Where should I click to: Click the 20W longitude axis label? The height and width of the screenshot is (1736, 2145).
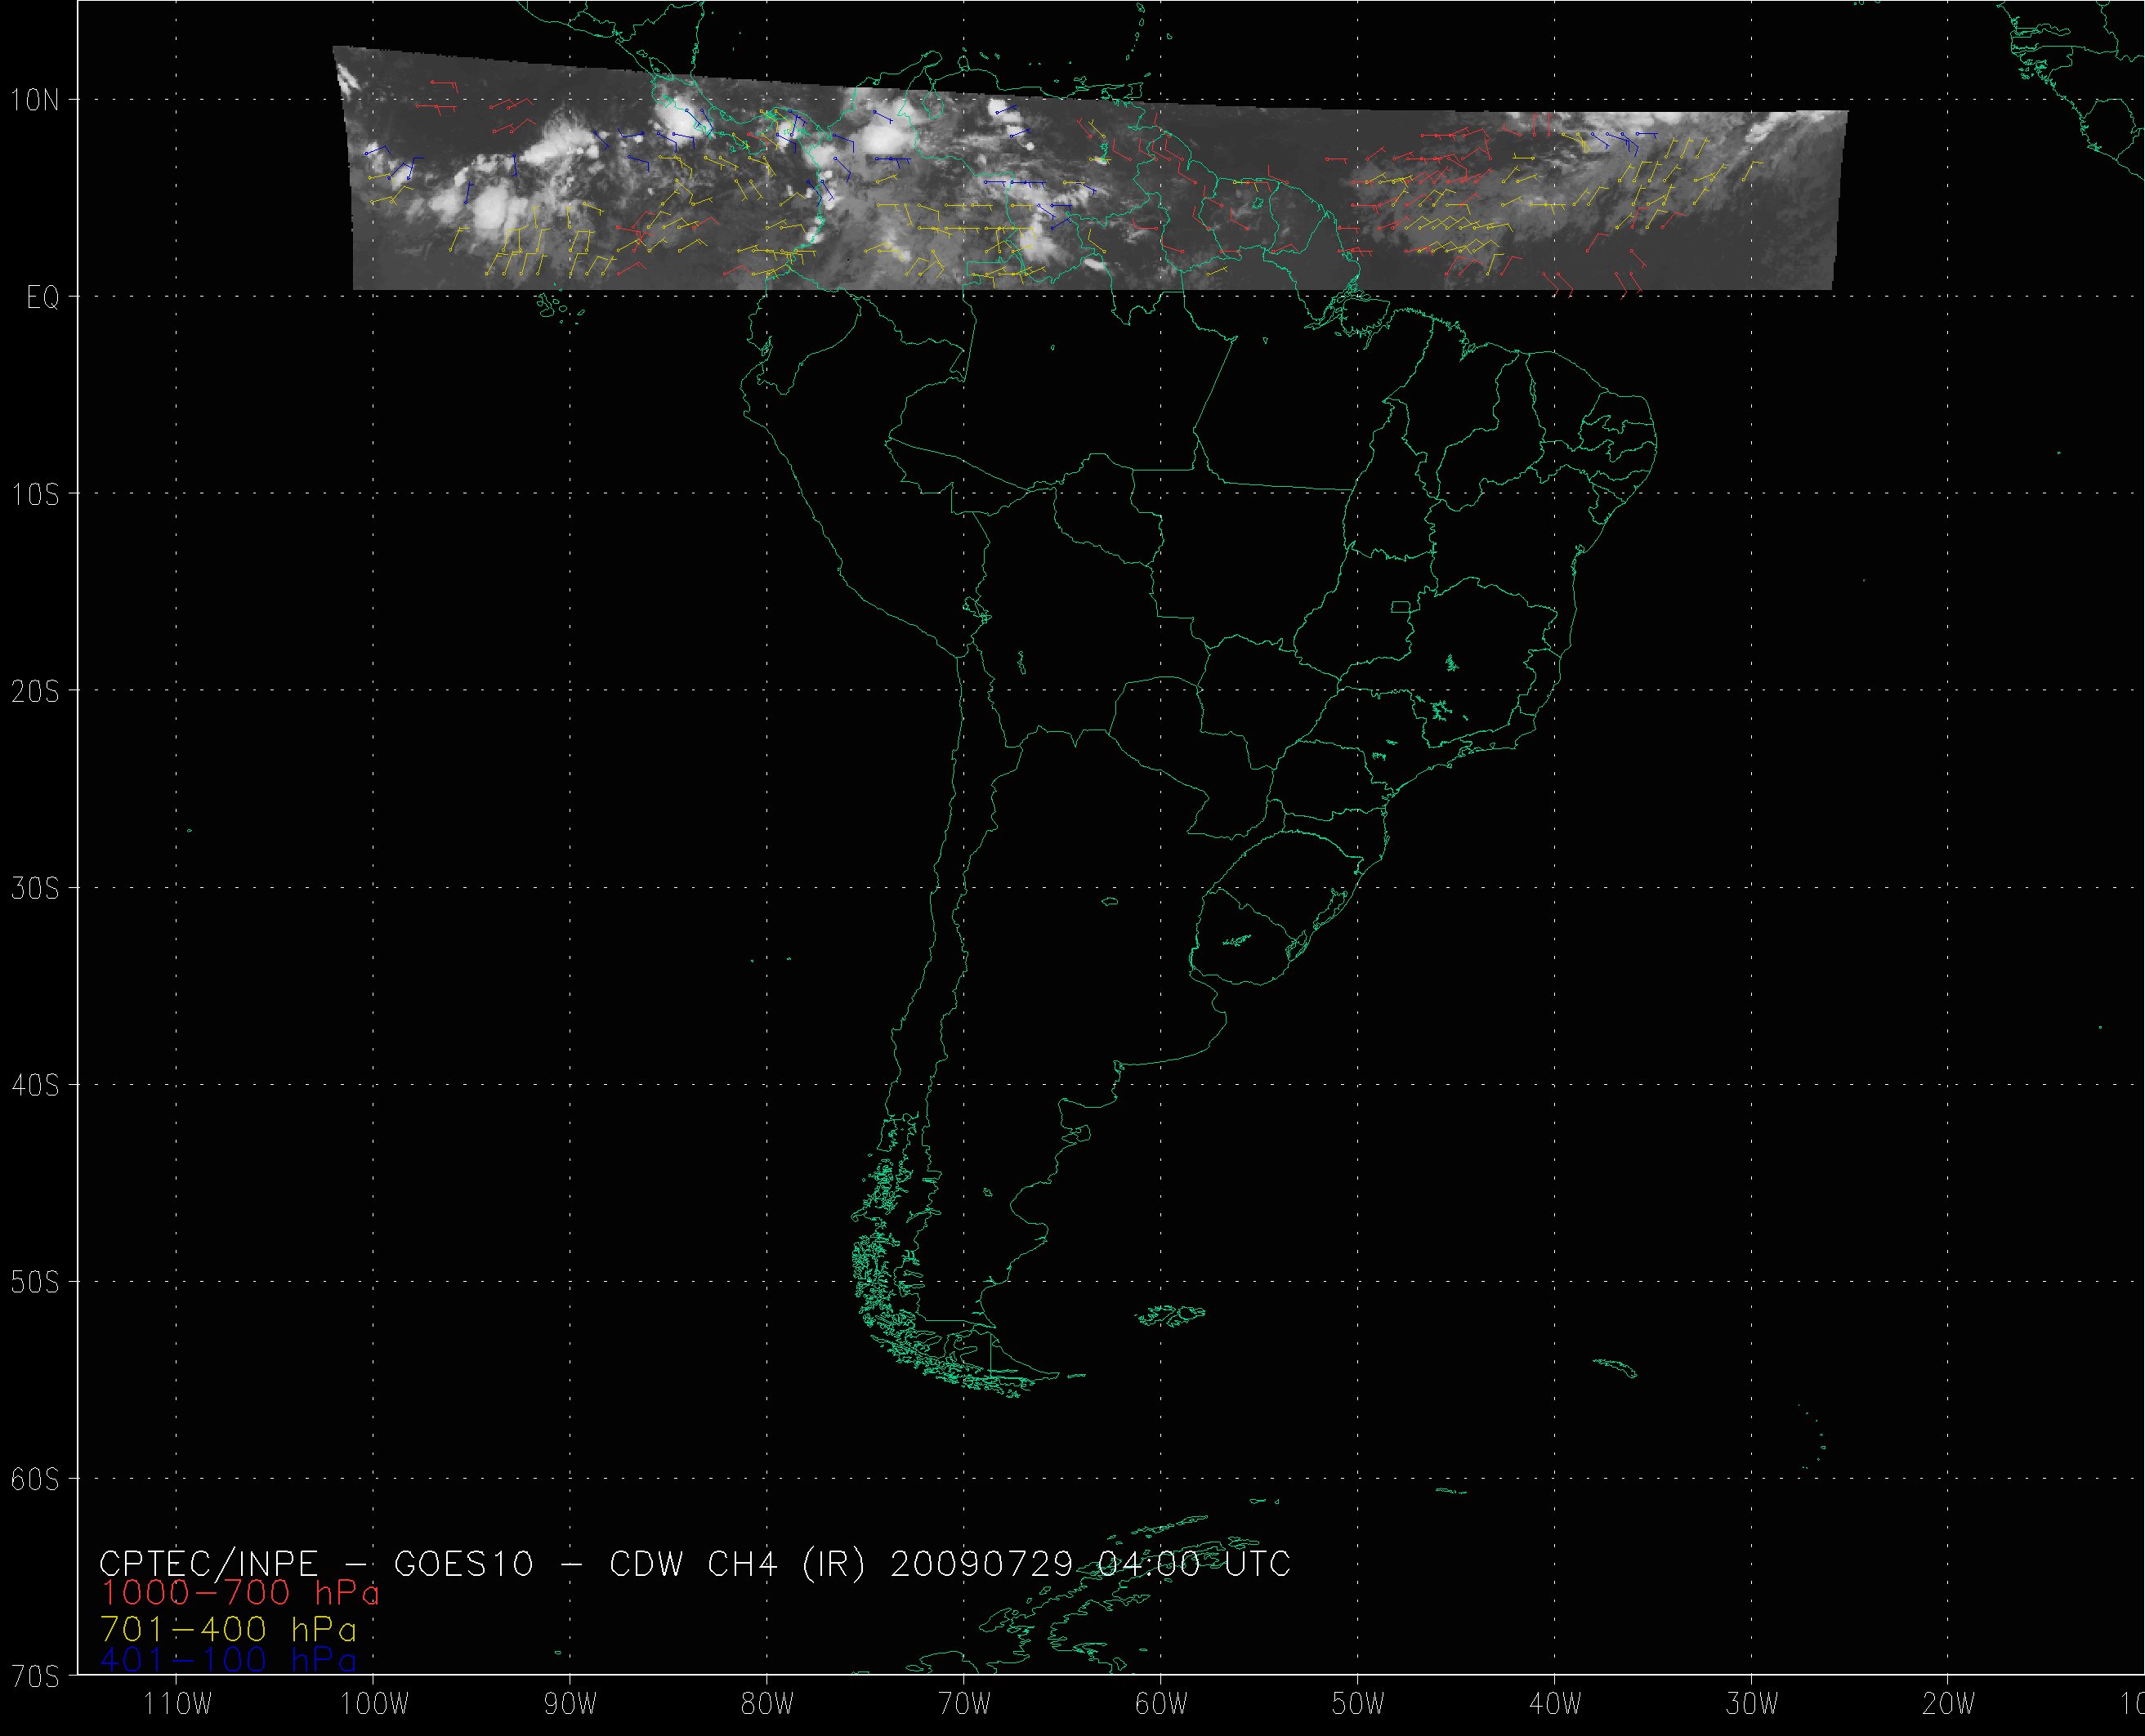1949,1704
